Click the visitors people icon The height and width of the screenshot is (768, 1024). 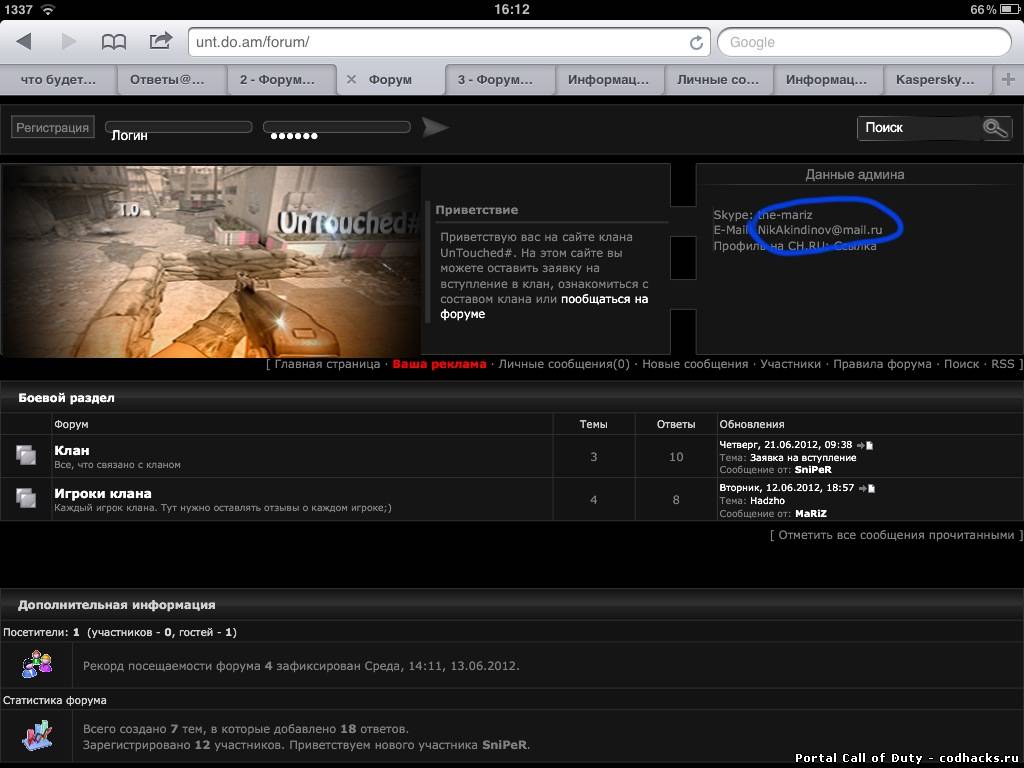click(x=37, y=665)
